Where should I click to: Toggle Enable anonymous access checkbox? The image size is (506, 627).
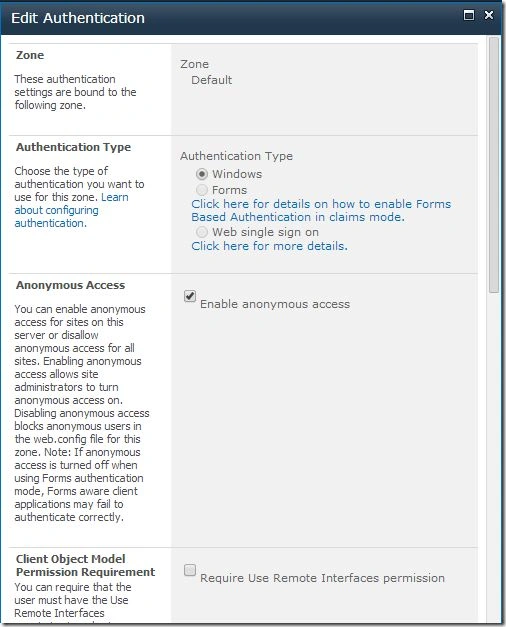190,296
